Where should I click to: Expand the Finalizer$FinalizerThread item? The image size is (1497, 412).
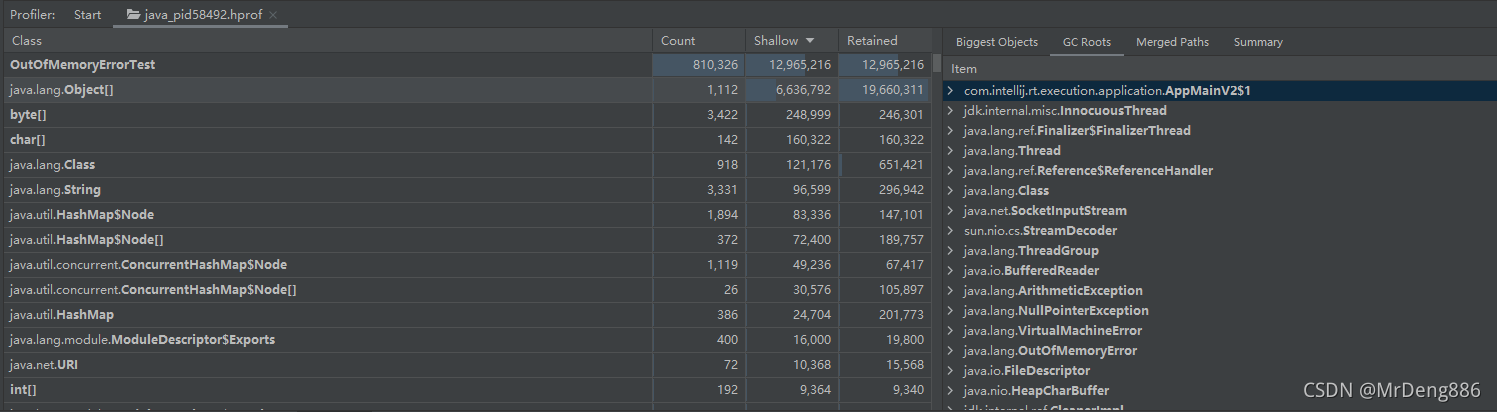tap(951, 131)
